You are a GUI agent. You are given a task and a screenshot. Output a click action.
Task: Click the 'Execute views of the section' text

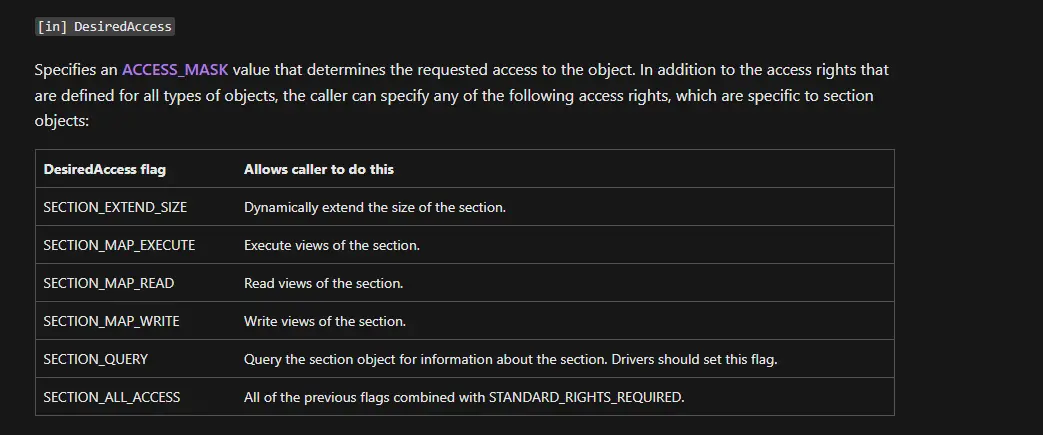coord(331,245)
